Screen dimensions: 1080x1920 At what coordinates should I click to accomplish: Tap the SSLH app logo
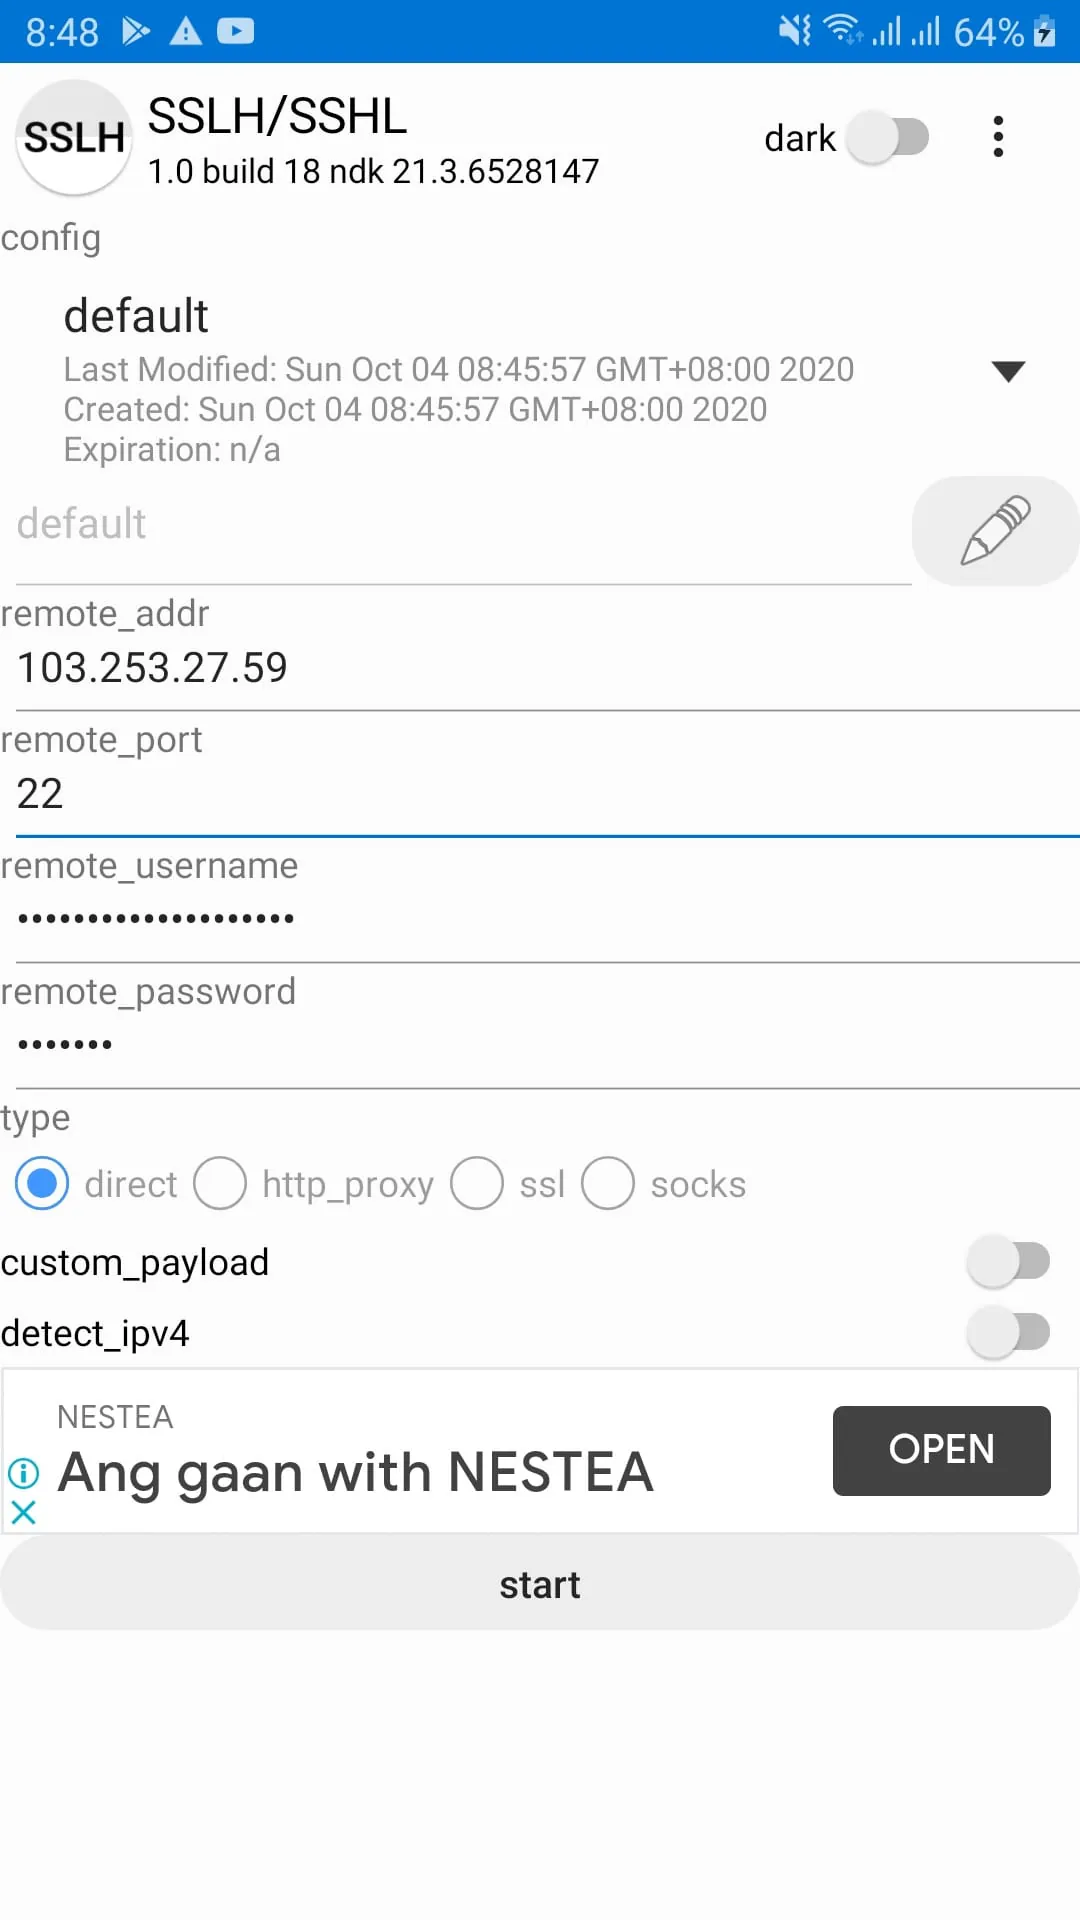click(74, 137)
